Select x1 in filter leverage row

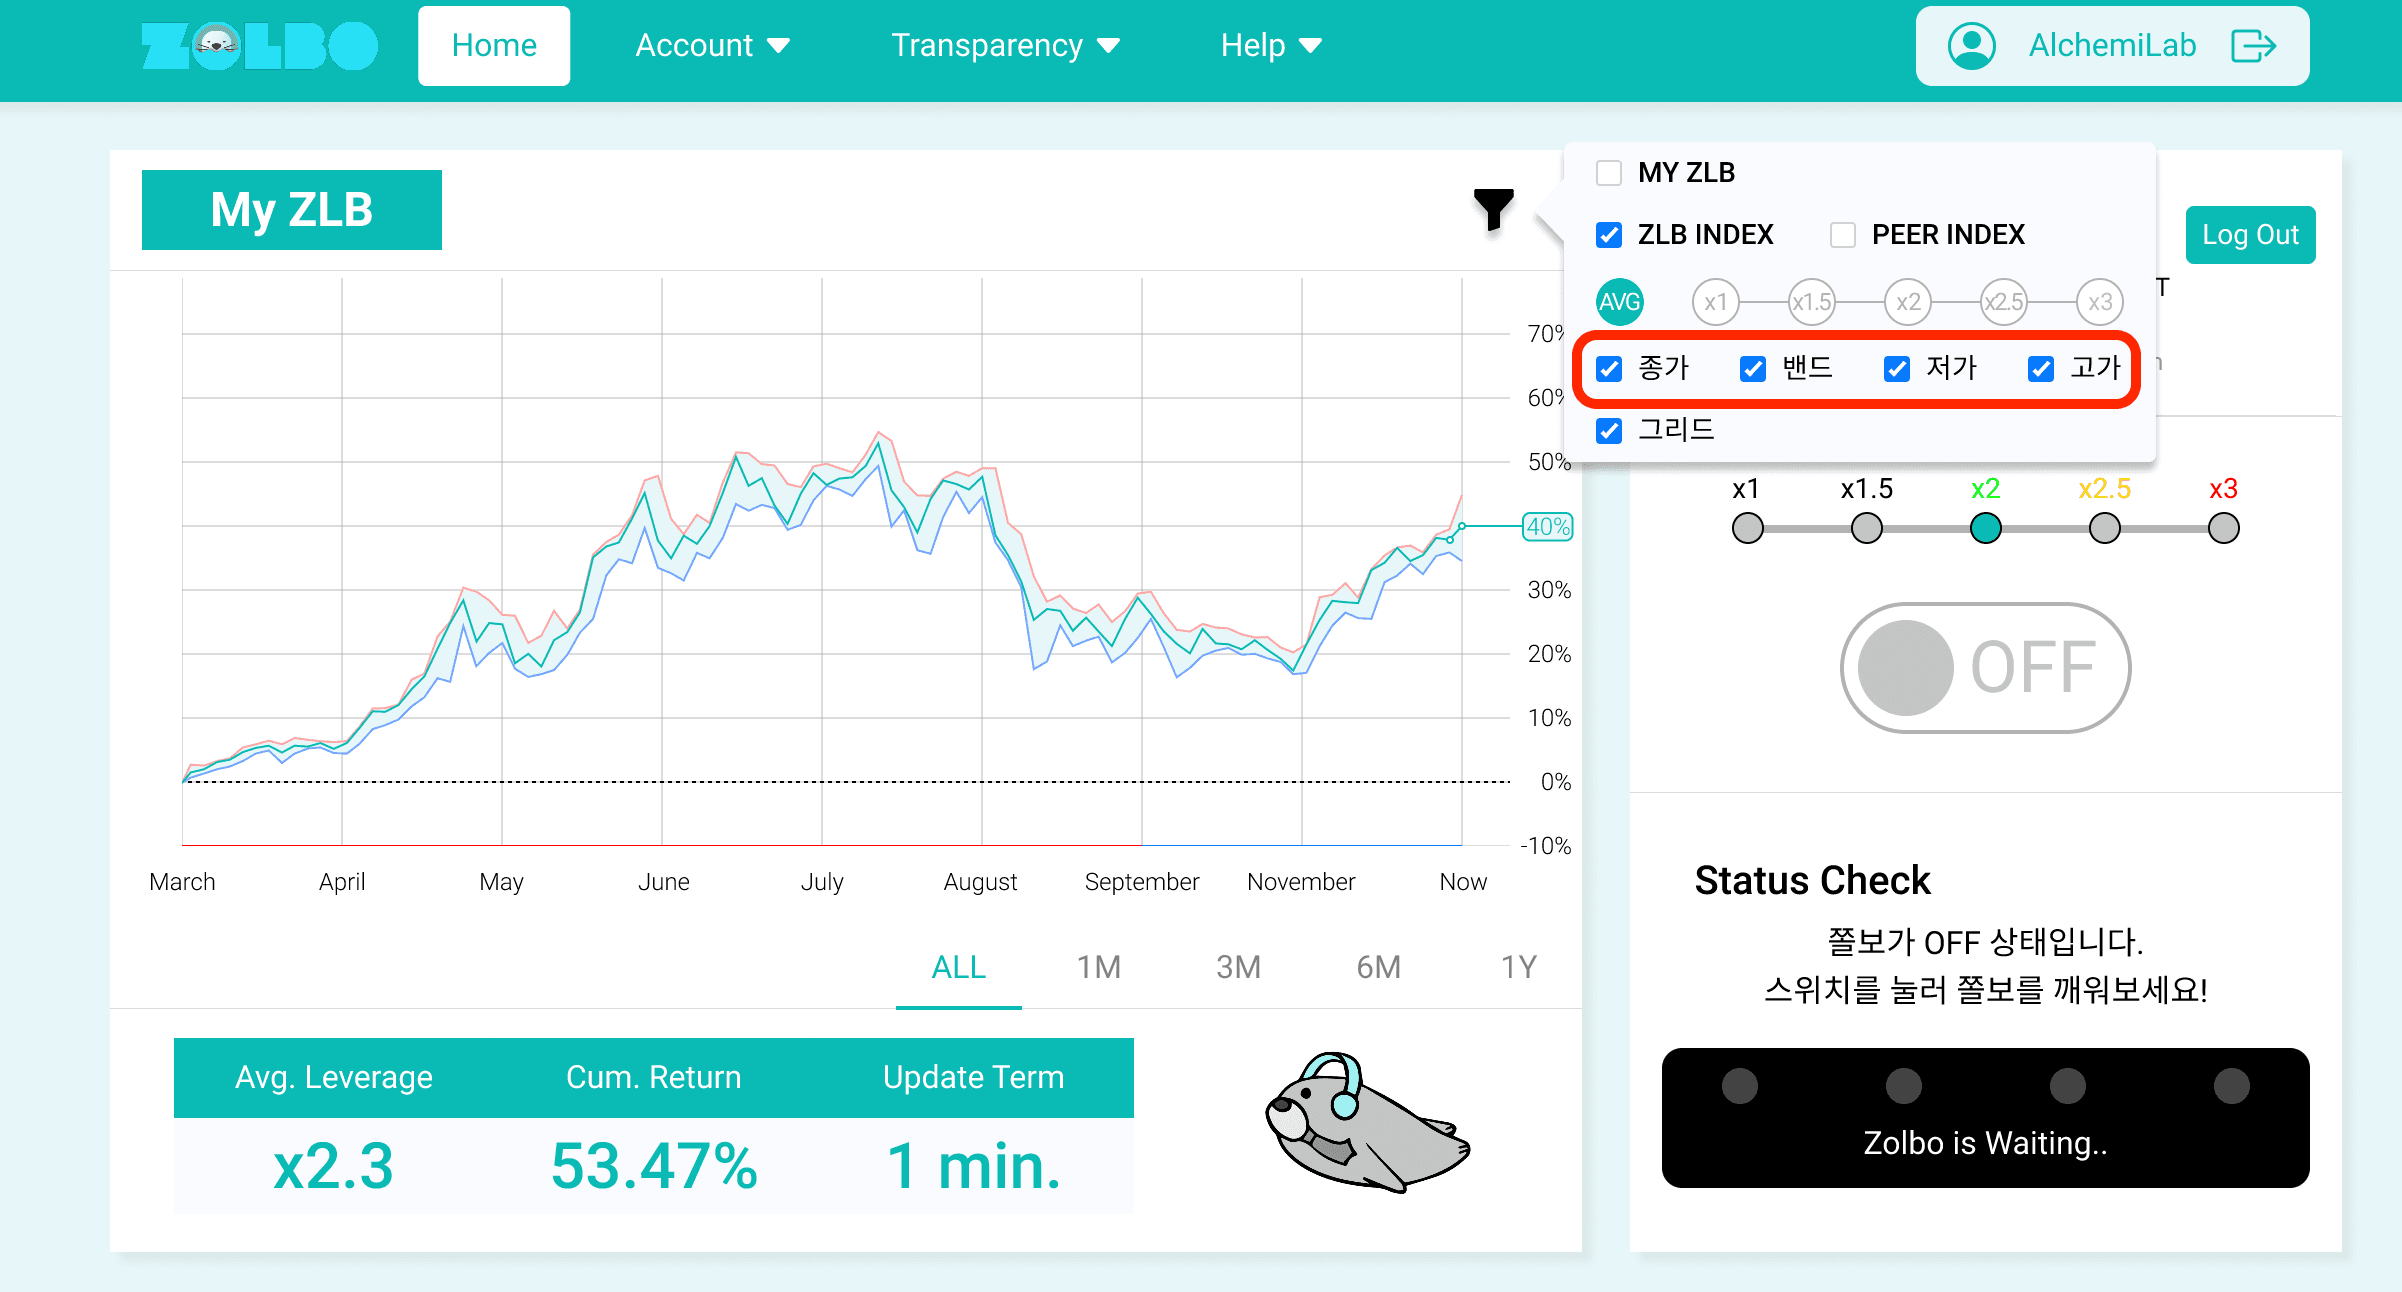point(1716,302)
